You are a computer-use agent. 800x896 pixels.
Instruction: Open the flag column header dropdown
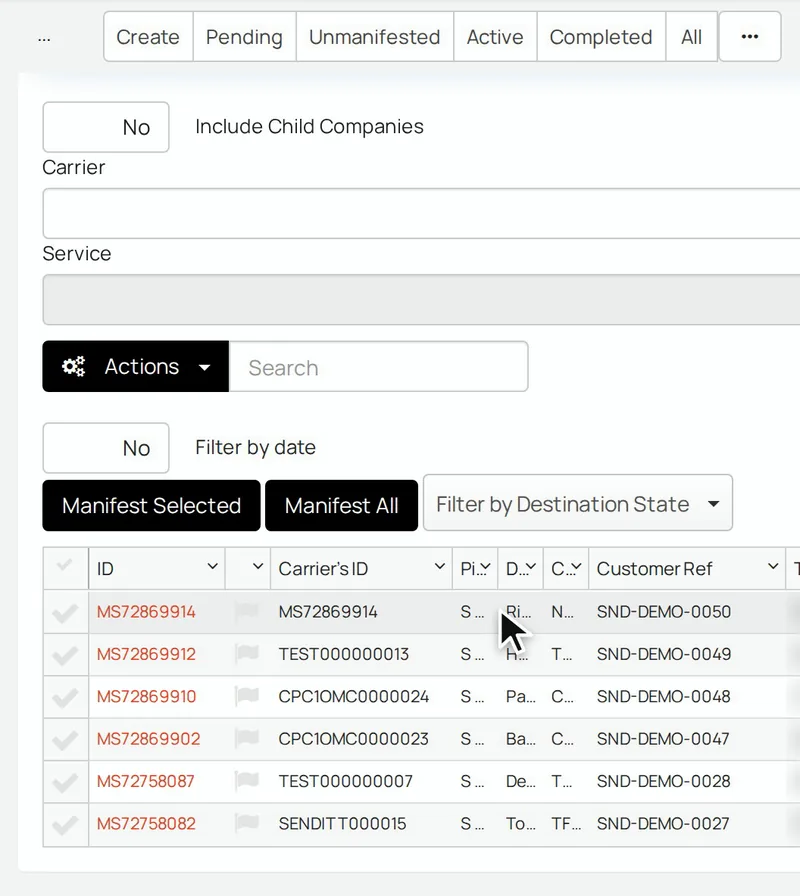pyautogui.click(x=258, y=566)
